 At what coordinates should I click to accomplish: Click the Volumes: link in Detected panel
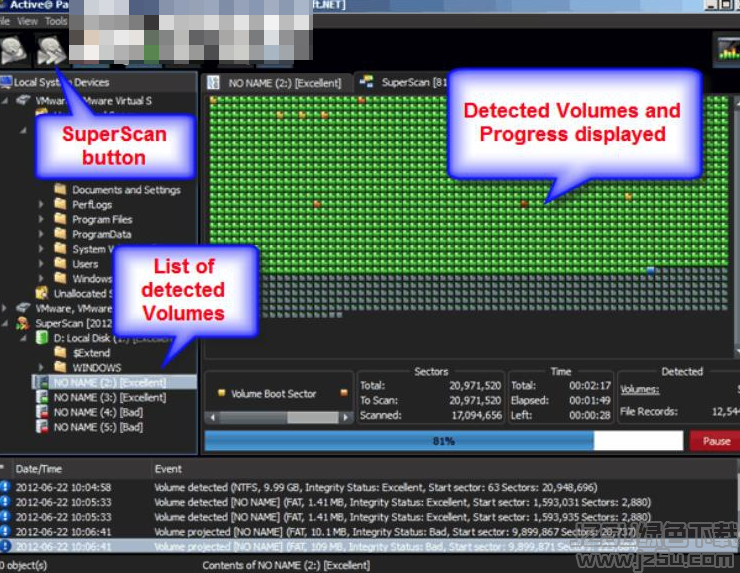coord(639,389)
